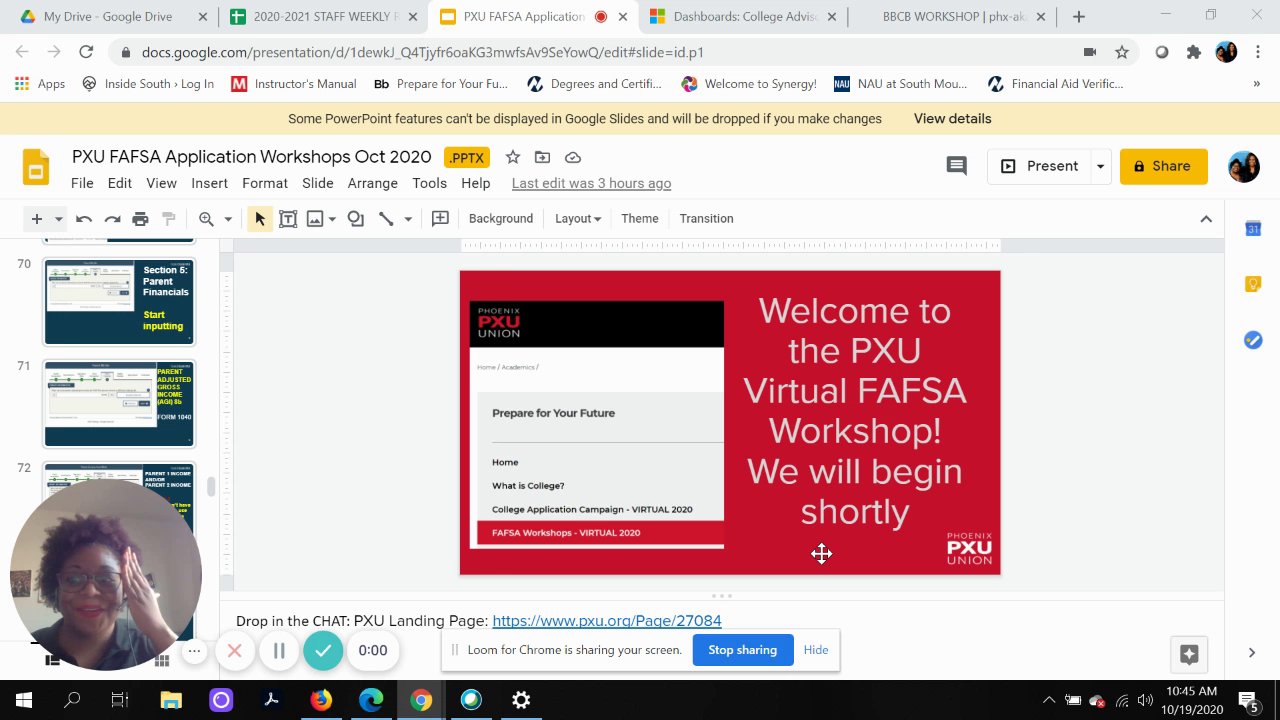This screenshot has height=720, width=1280.
Task: Open the pxu.org landing page link
Action: click(x=607, y=621)
